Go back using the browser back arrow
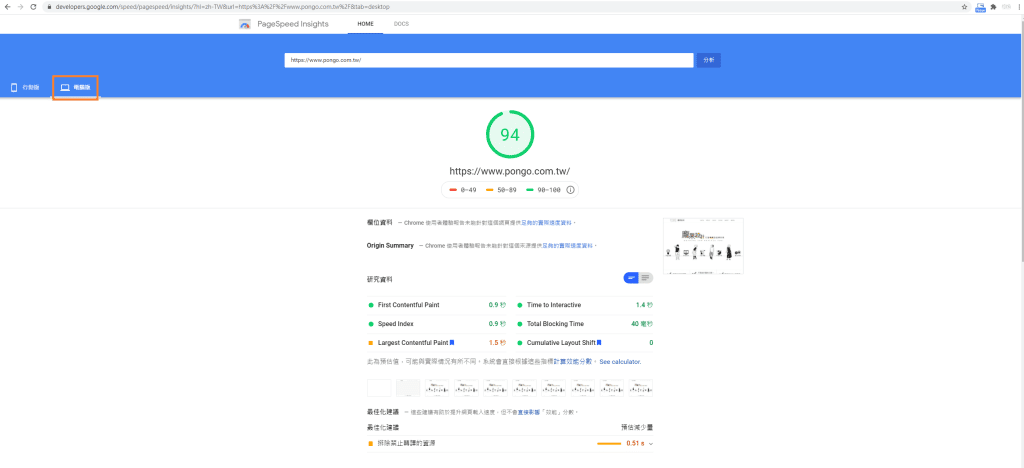 (7, 7)
